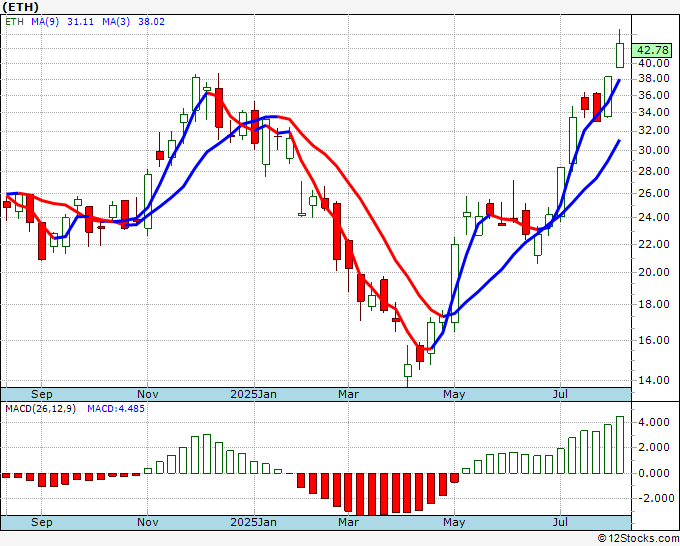Click May on the MACD panel time axis

pos(454,522)
